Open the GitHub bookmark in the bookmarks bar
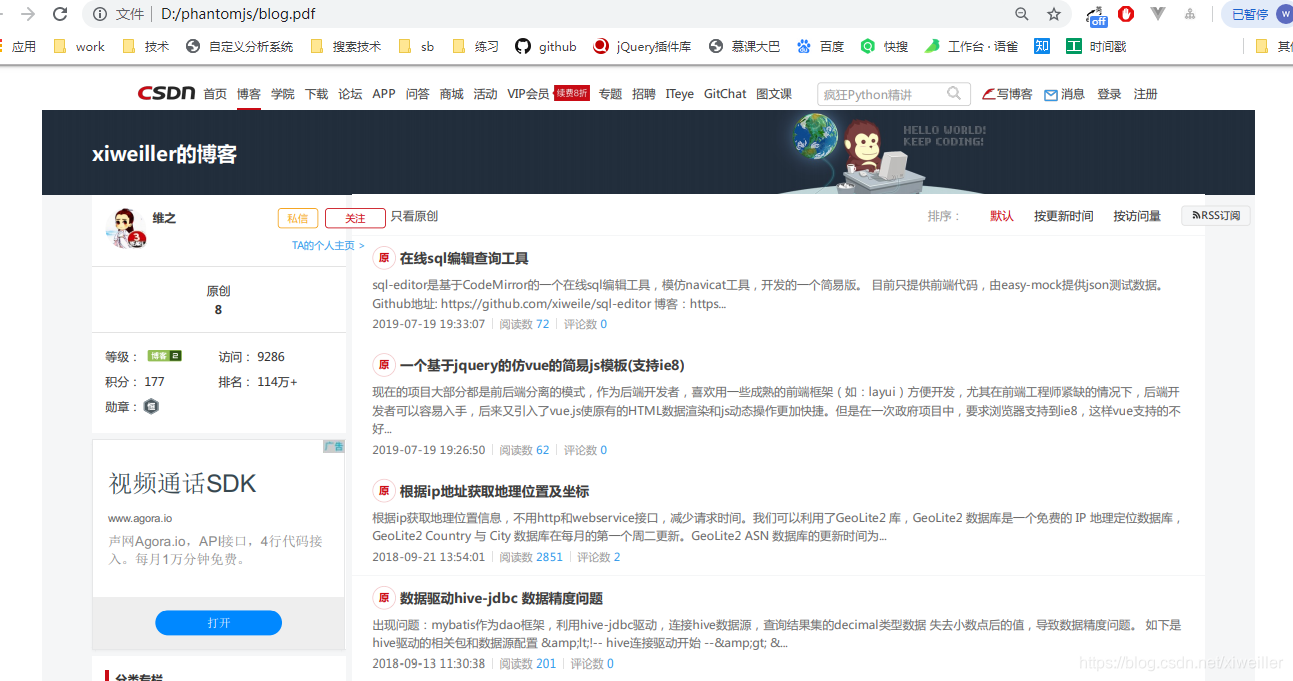 (543, 45)
